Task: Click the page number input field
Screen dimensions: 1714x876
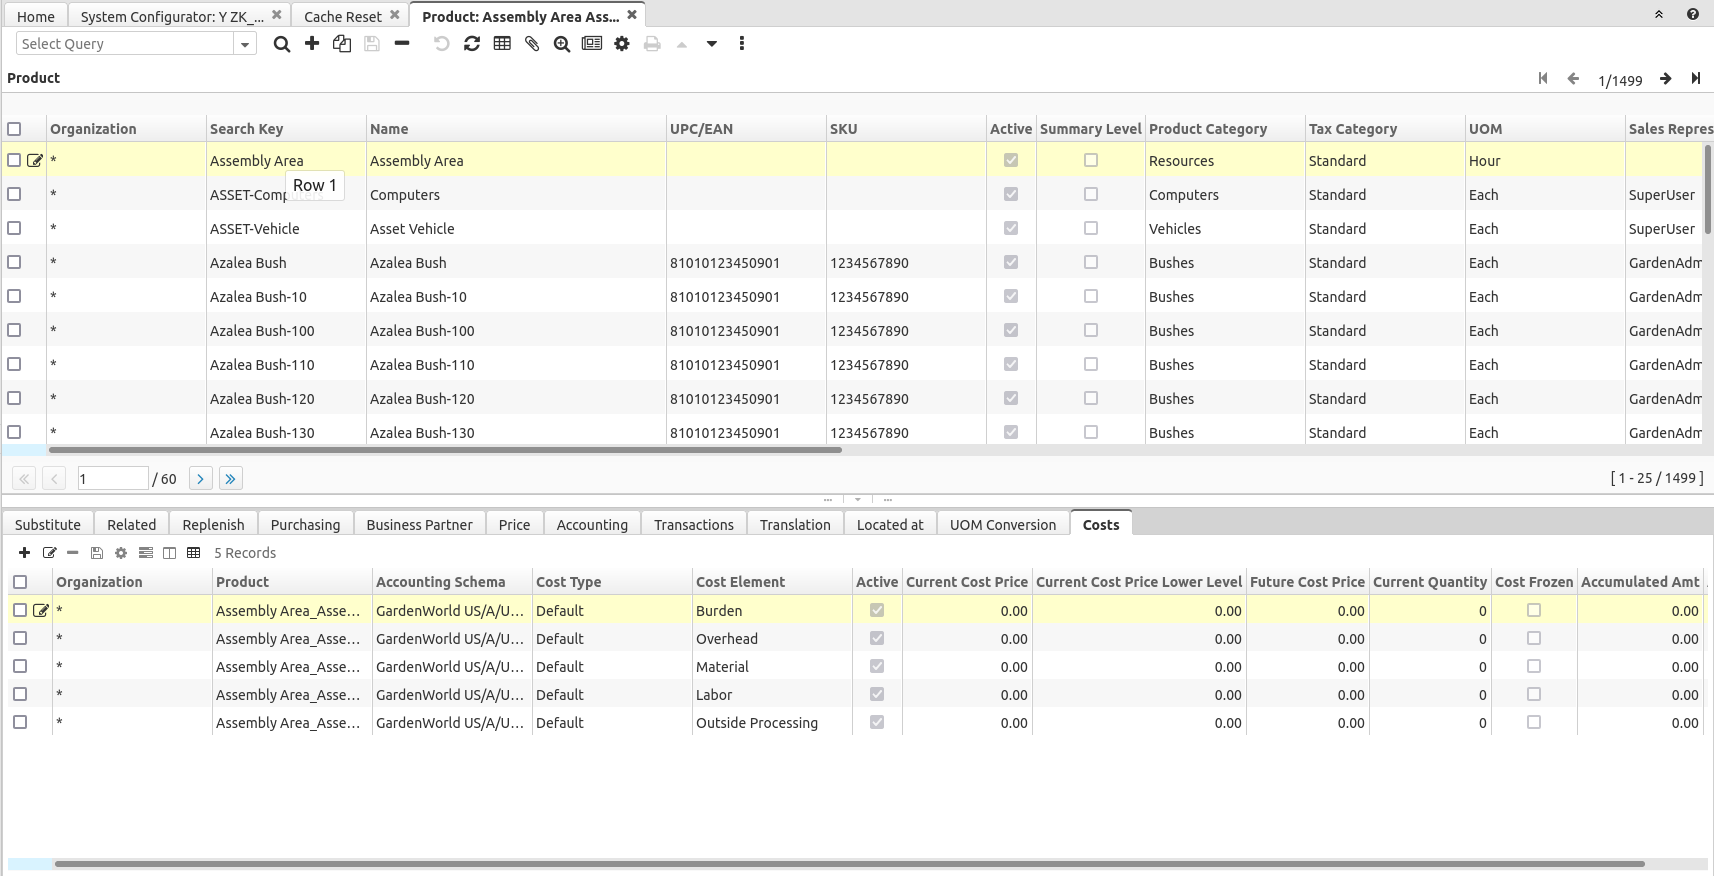Action: [x=112, y=479]
